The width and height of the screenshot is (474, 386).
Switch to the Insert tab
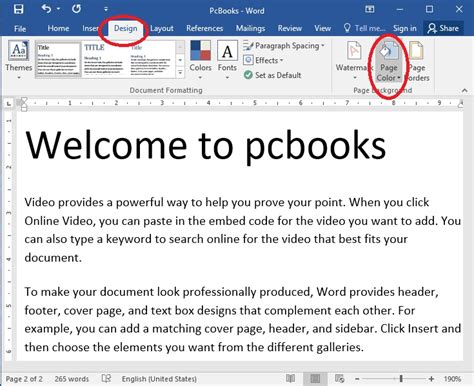91,28
